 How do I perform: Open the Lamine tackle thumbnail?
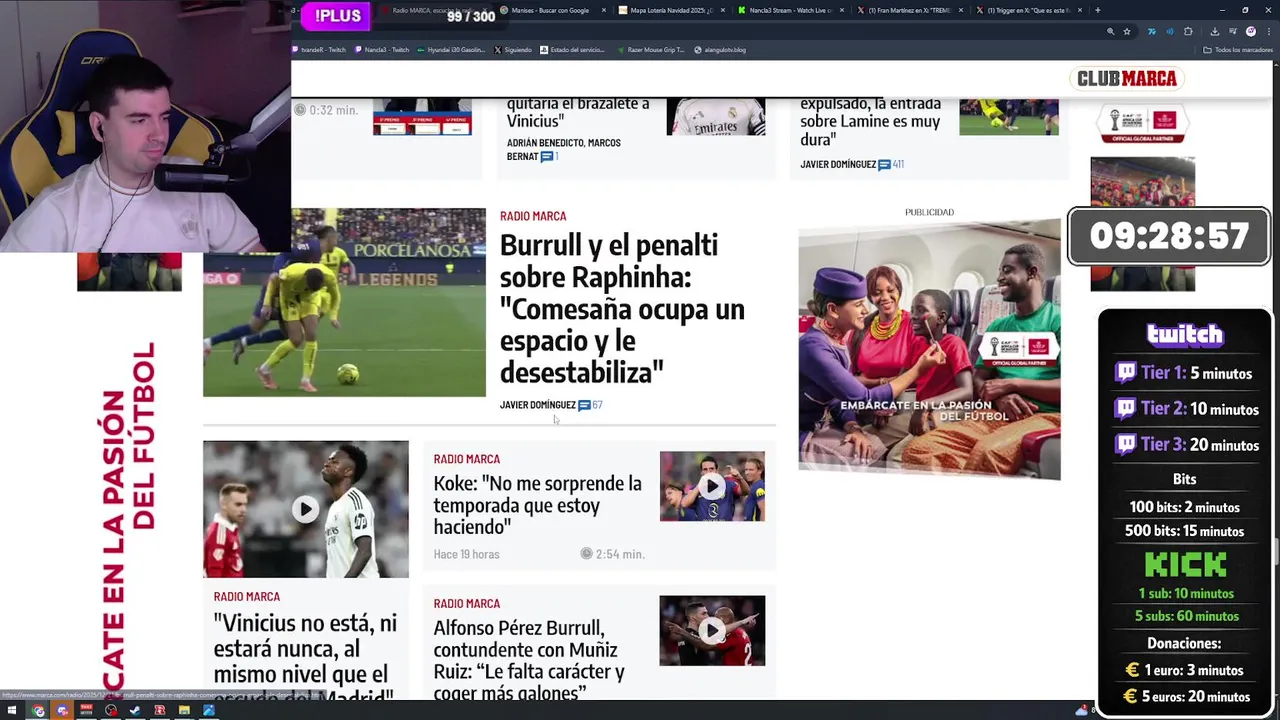[x=1008, y=116]
